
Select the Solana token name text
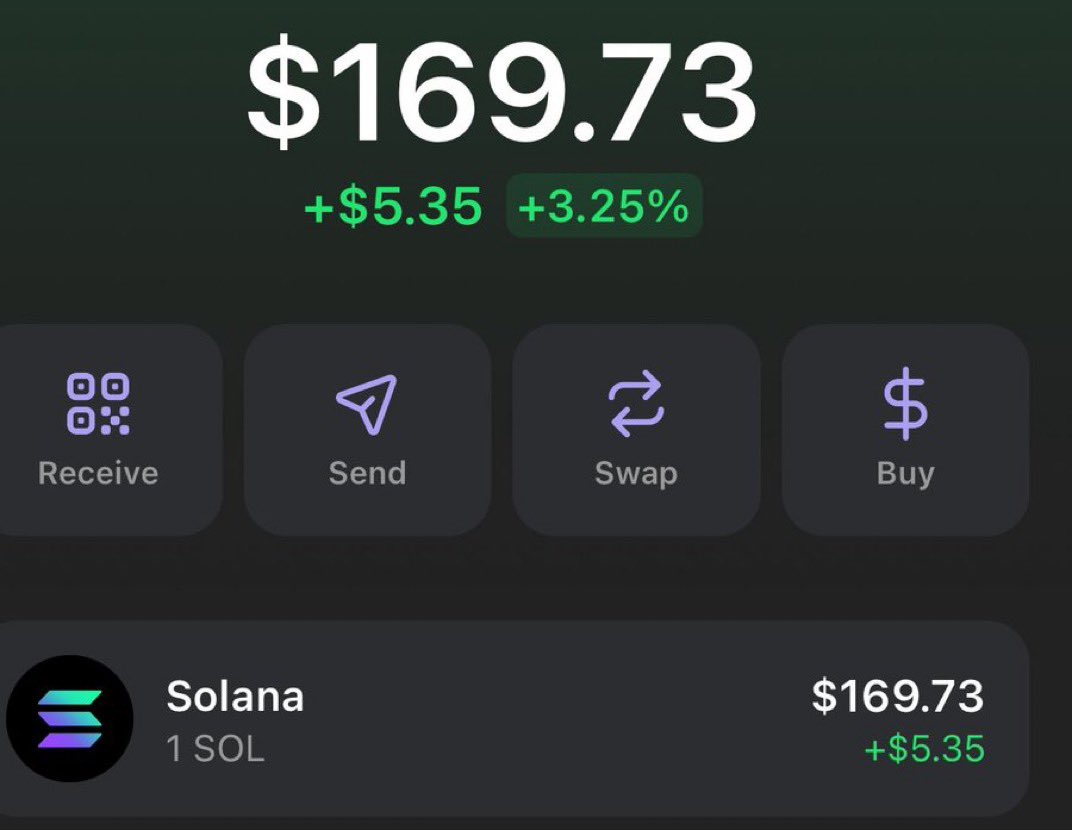[x=235, y=697]
